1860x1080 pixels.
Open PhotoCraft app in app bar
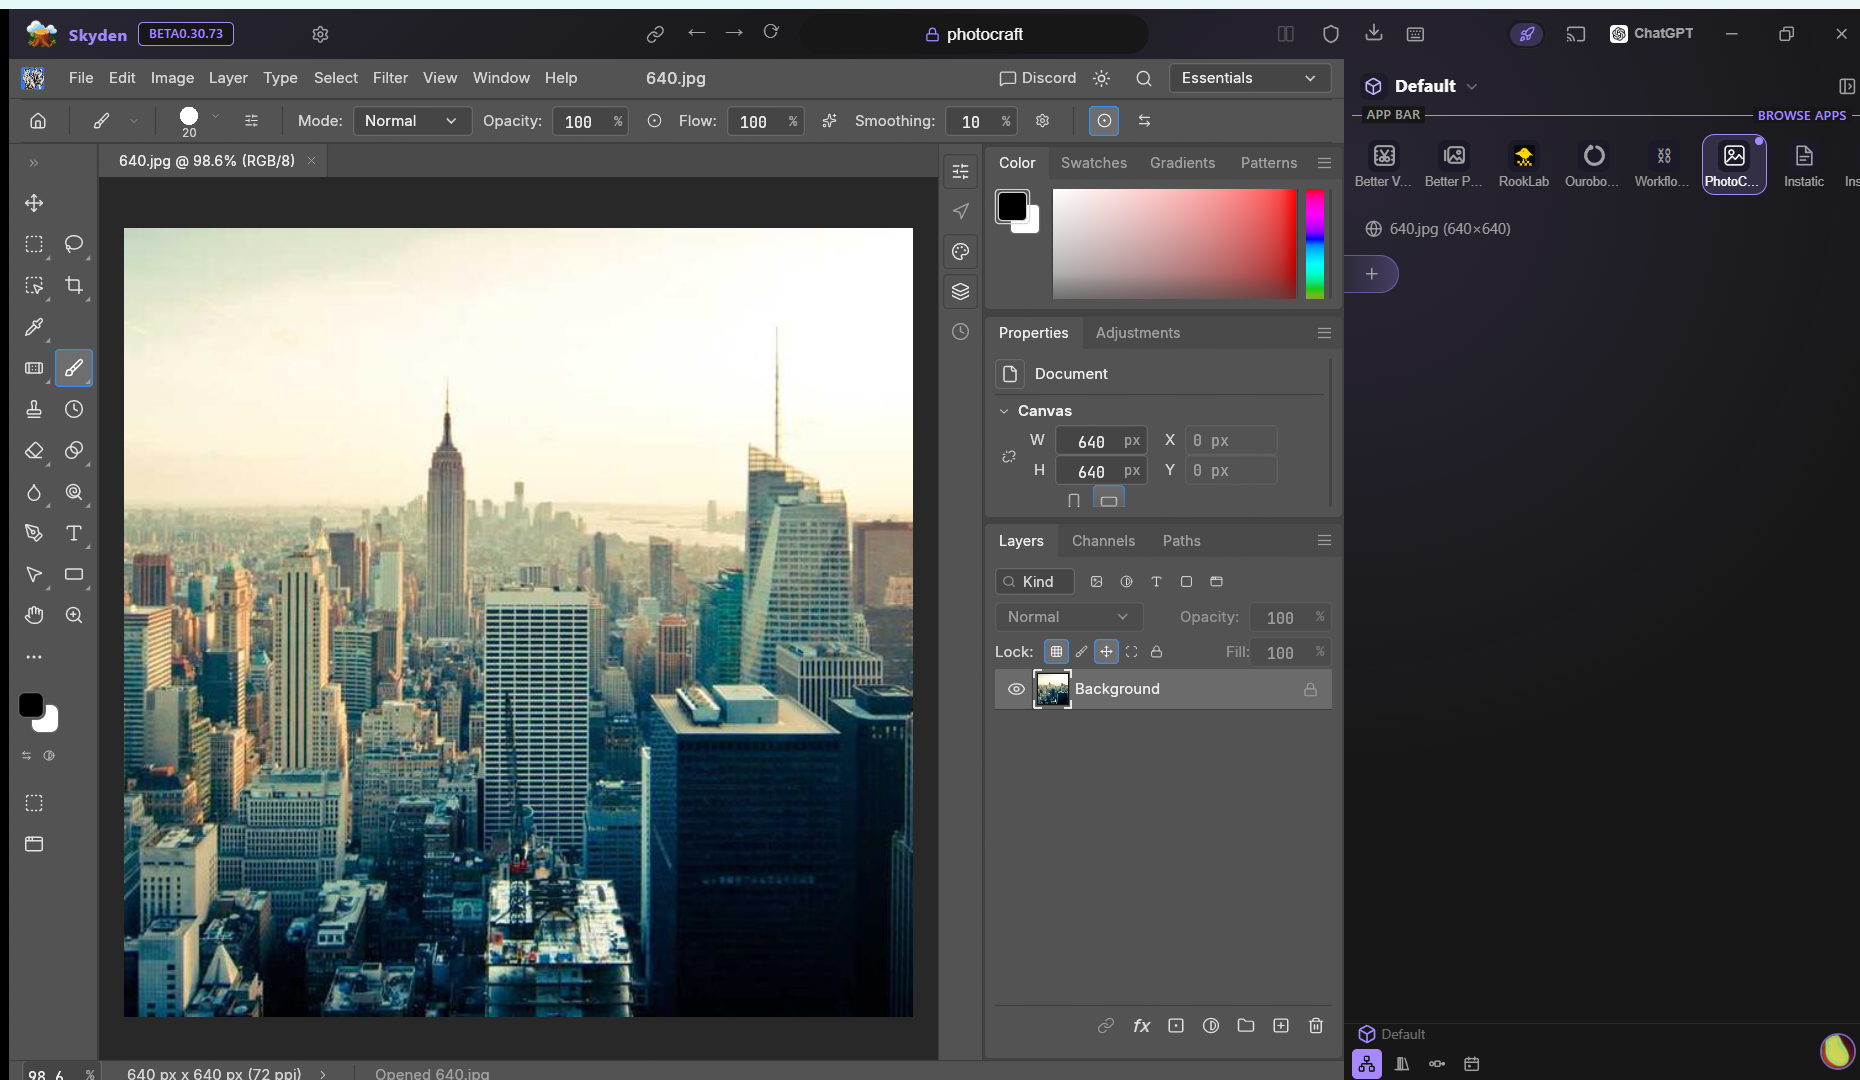(x=1734, y=165)
